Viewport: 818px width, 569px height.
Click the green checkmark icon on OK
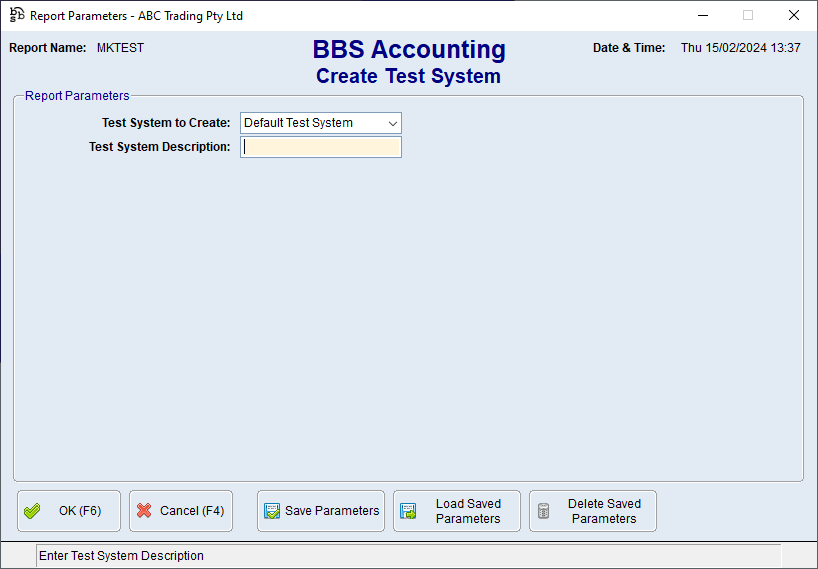[33, 511]
